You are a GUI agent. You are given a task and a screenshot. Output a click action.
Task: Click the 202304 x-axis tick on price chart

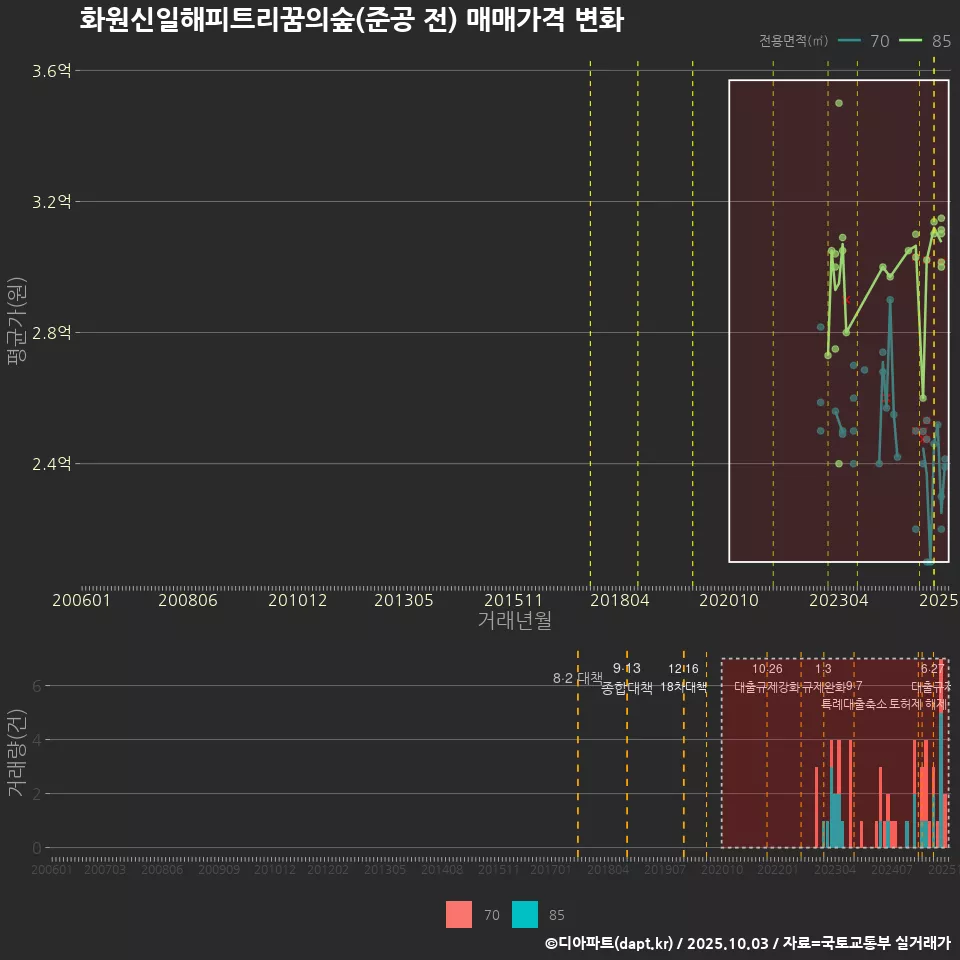point(837,600)
